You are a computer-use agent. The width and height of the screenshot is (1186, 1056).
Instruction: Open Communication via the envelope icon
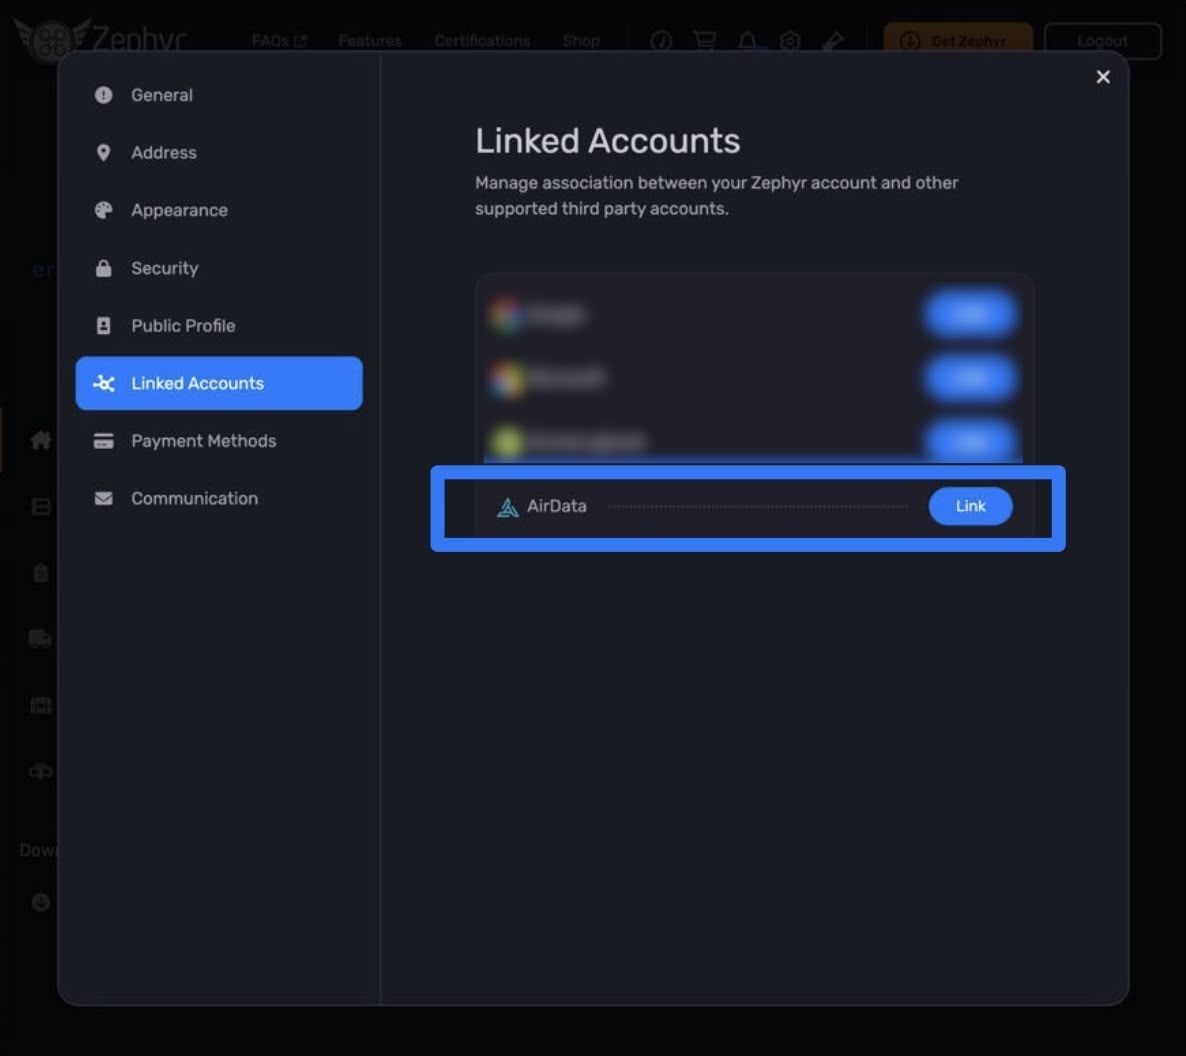tap(103, 499)
